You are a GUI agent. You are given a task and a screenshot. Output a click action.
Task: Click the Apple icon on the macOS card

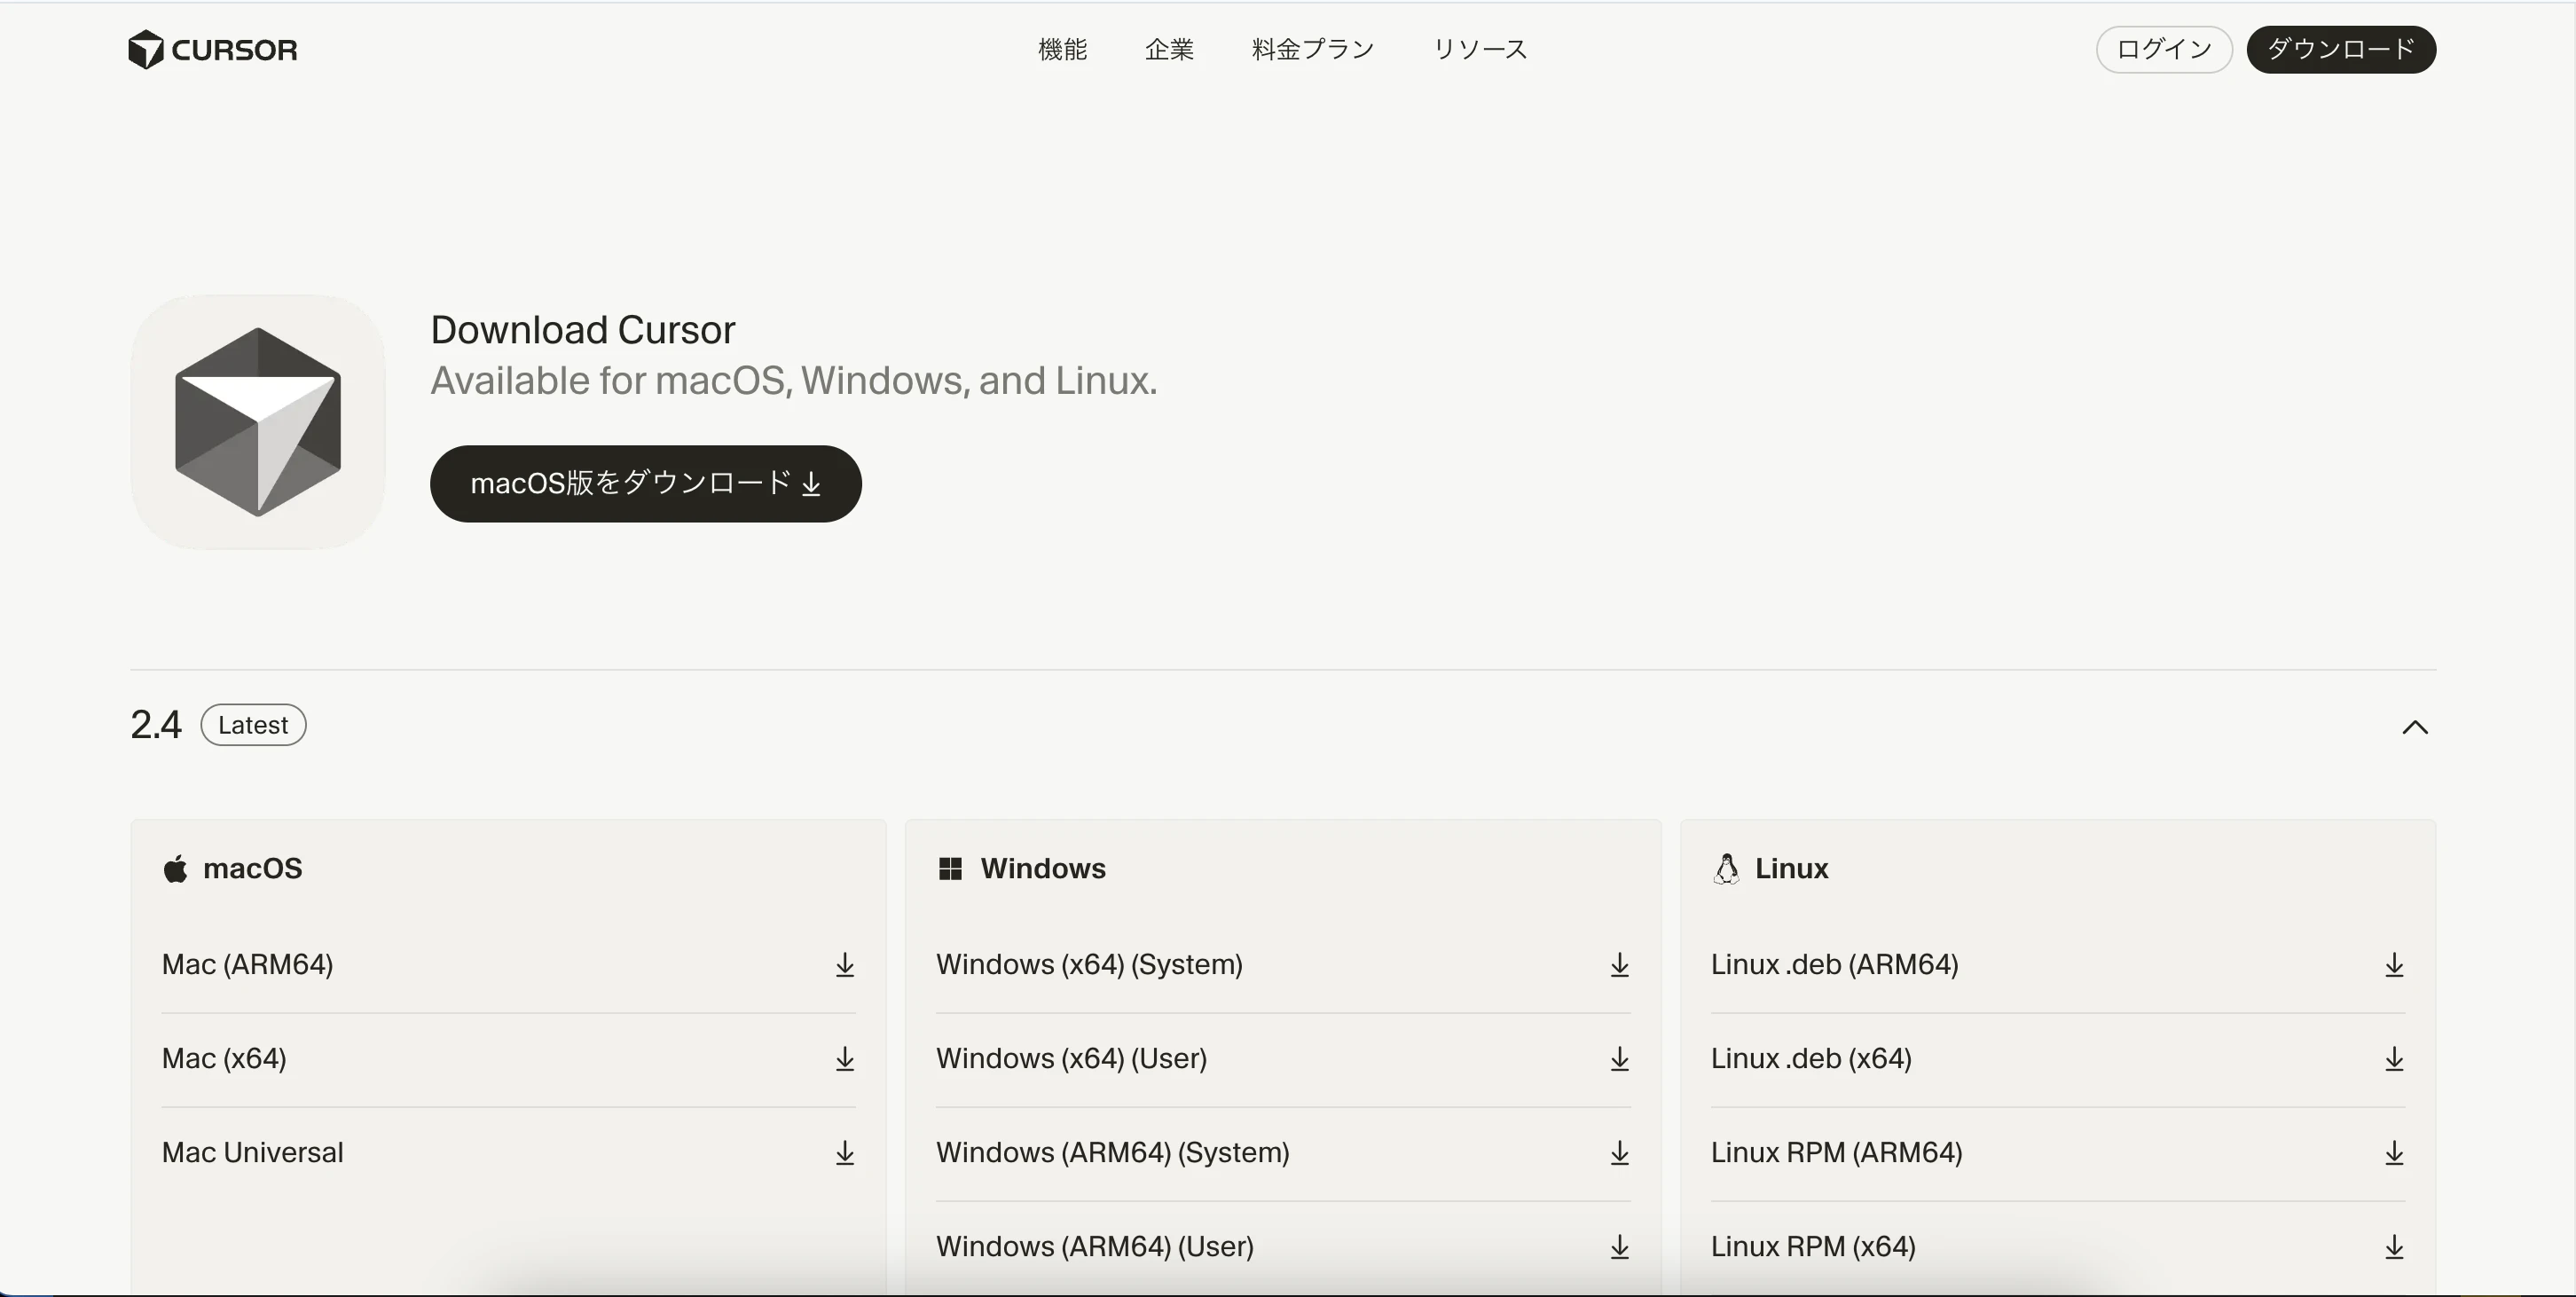pos(175,869)
